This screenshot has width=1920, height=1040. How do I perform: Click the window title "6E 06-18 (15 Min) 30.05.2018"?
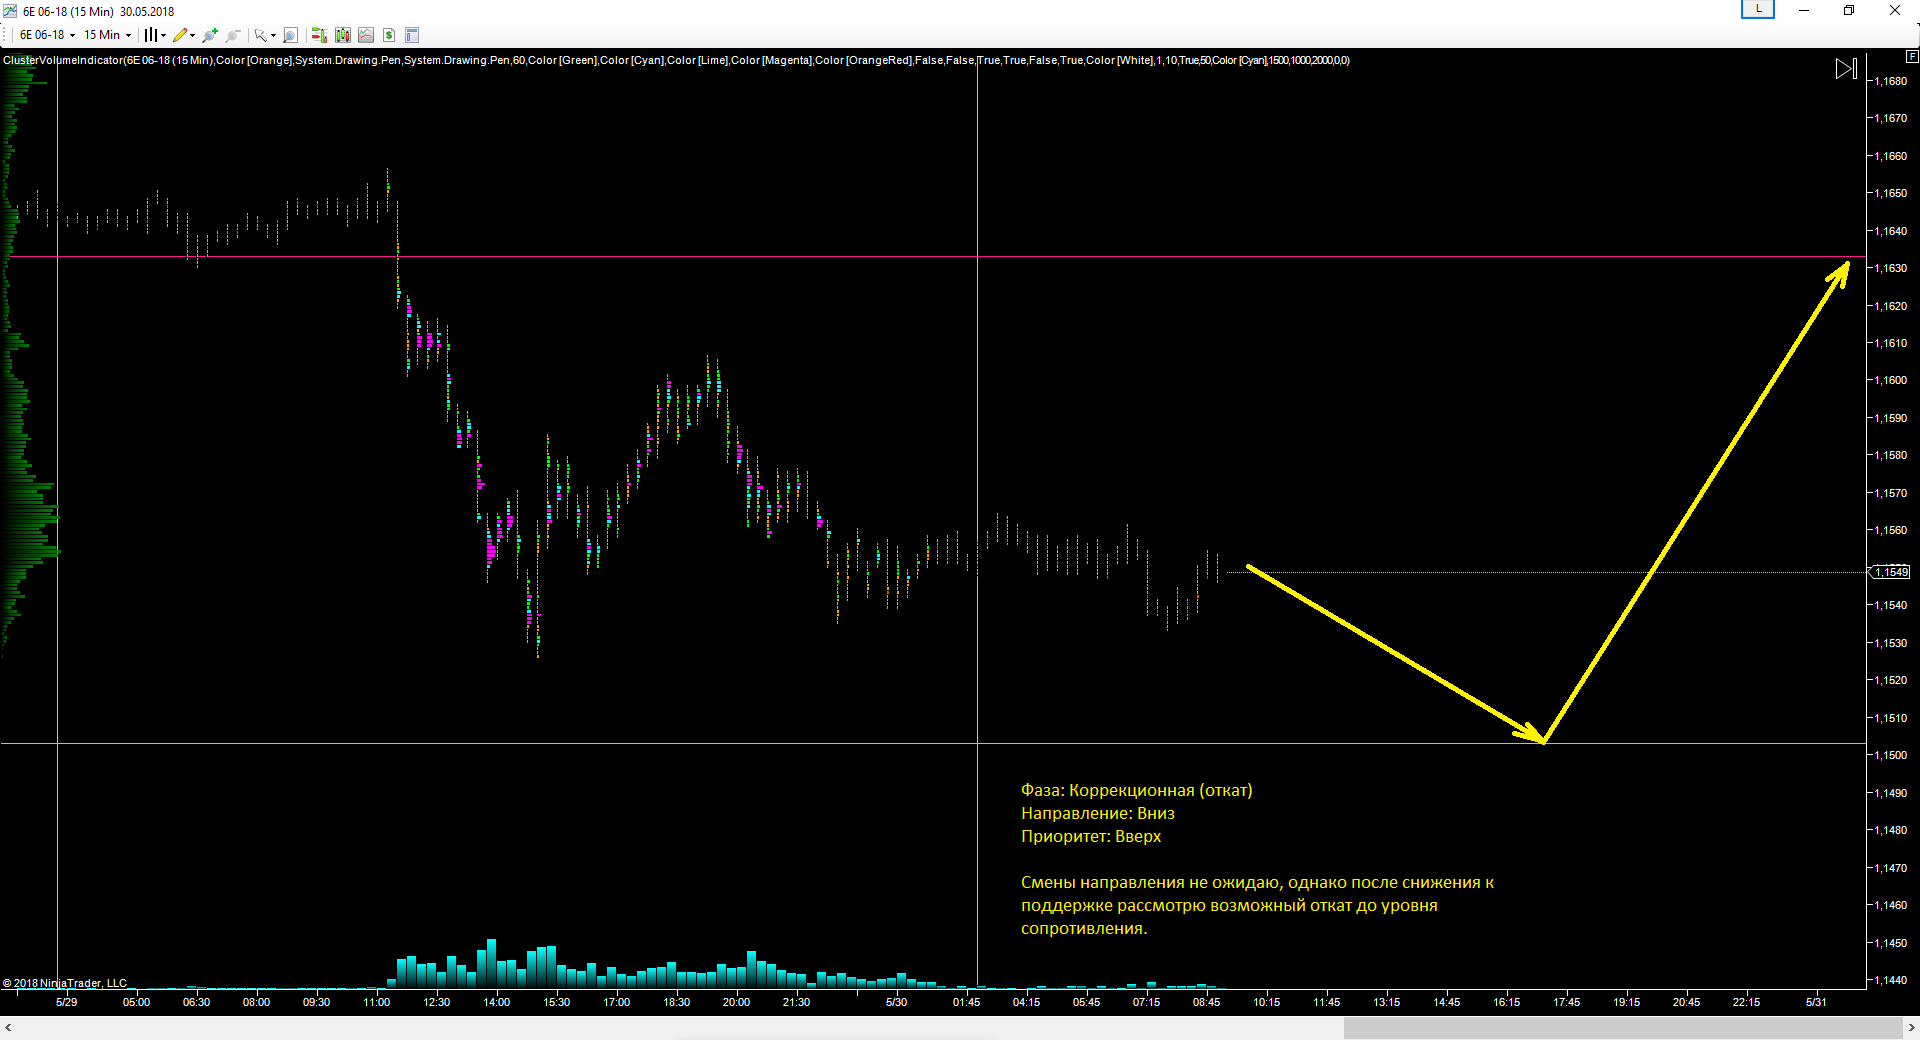click(98, 12)
